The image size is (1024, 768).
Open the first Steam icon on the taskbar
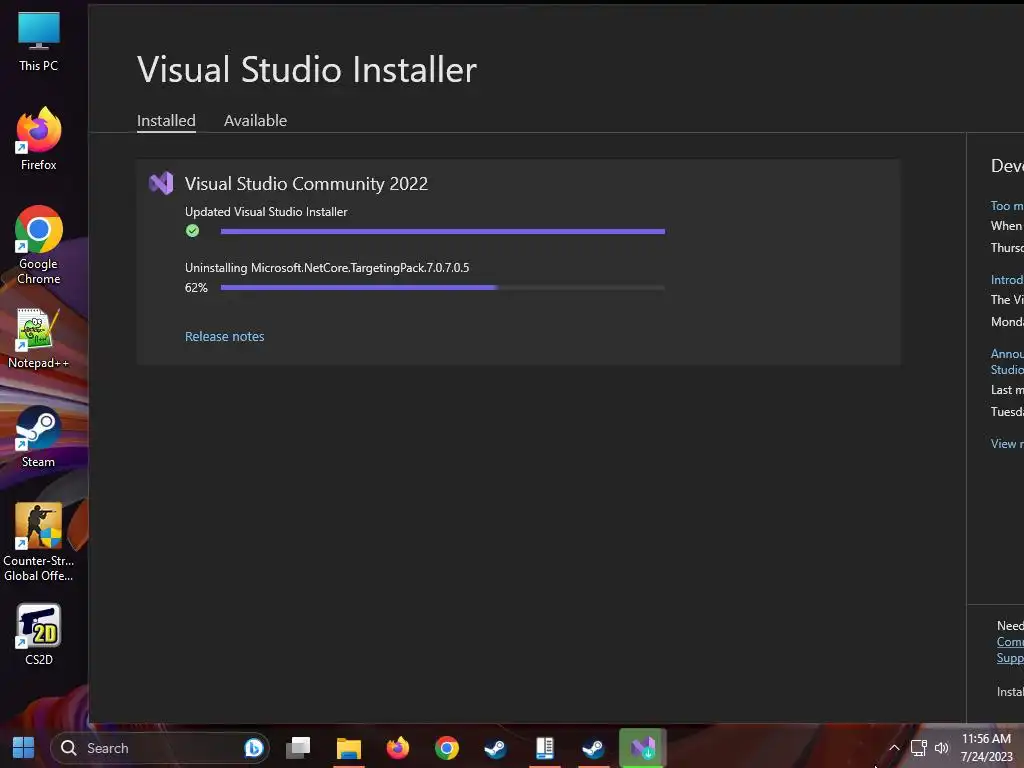click(x=496, y=748)
